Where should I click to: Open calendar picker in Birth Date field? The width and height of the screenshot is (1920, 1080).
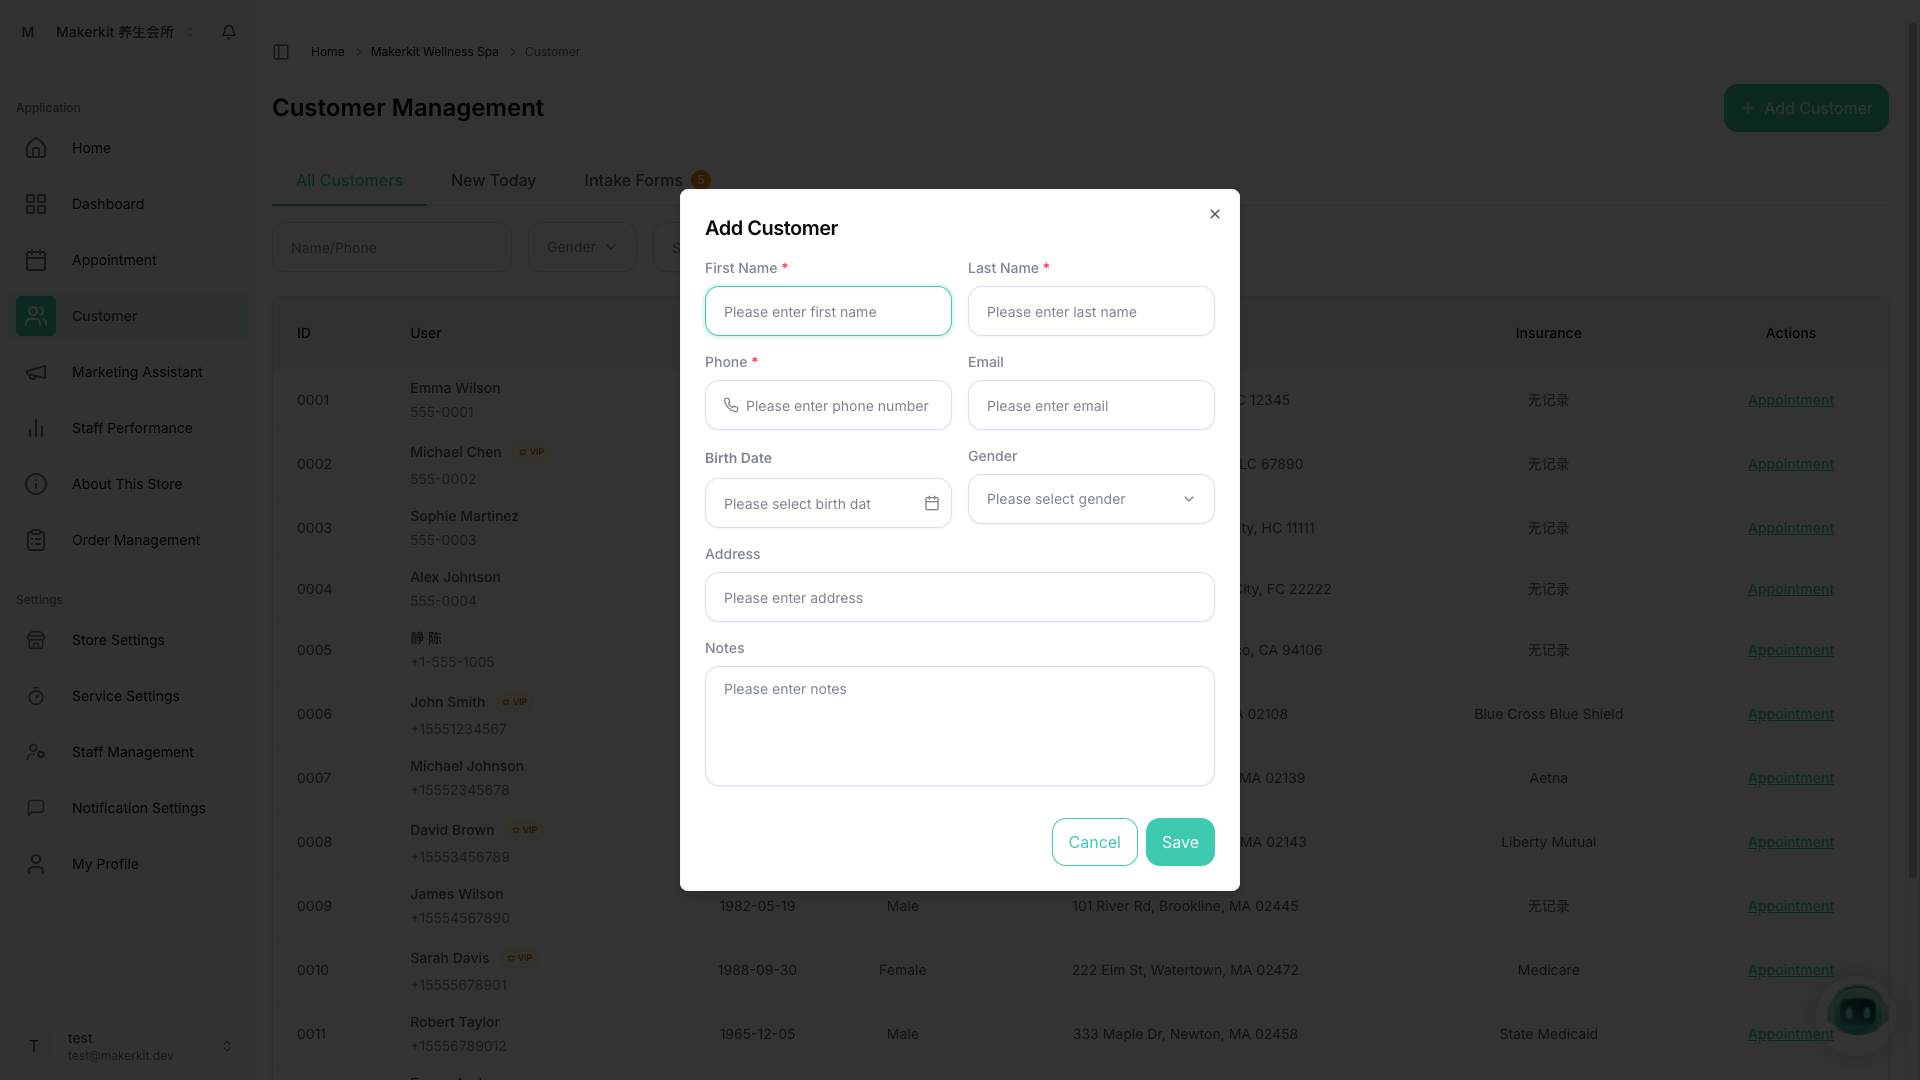(x=931, y=503)
